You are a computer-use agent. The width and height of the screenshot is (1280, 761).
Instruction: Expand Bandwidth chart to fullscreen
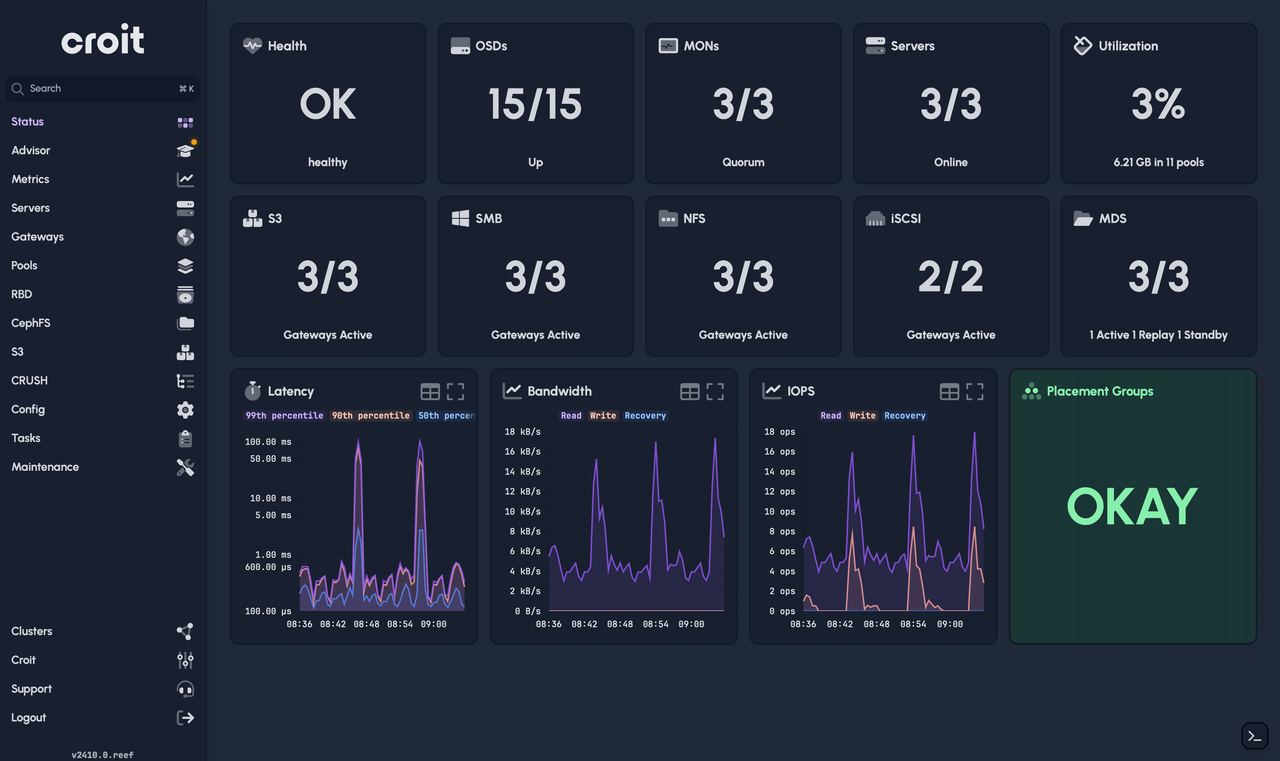tap(715, 392)
